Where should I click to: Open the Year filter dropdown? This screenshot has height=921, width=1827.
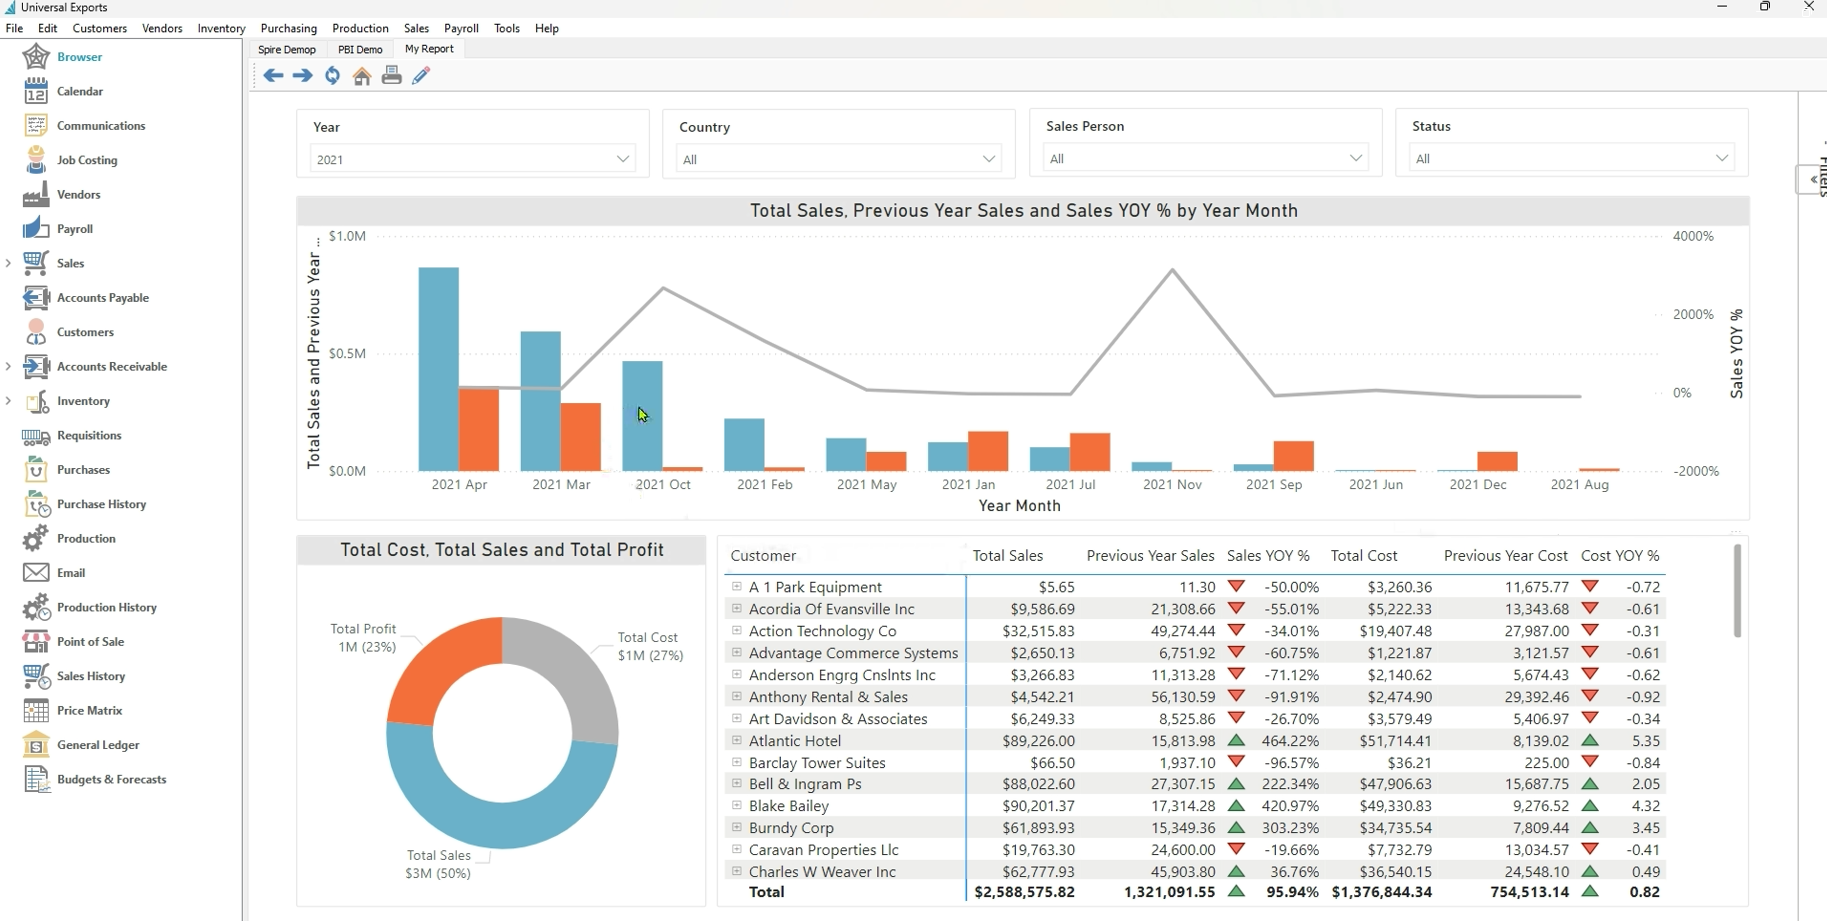(x=621, y=158)
